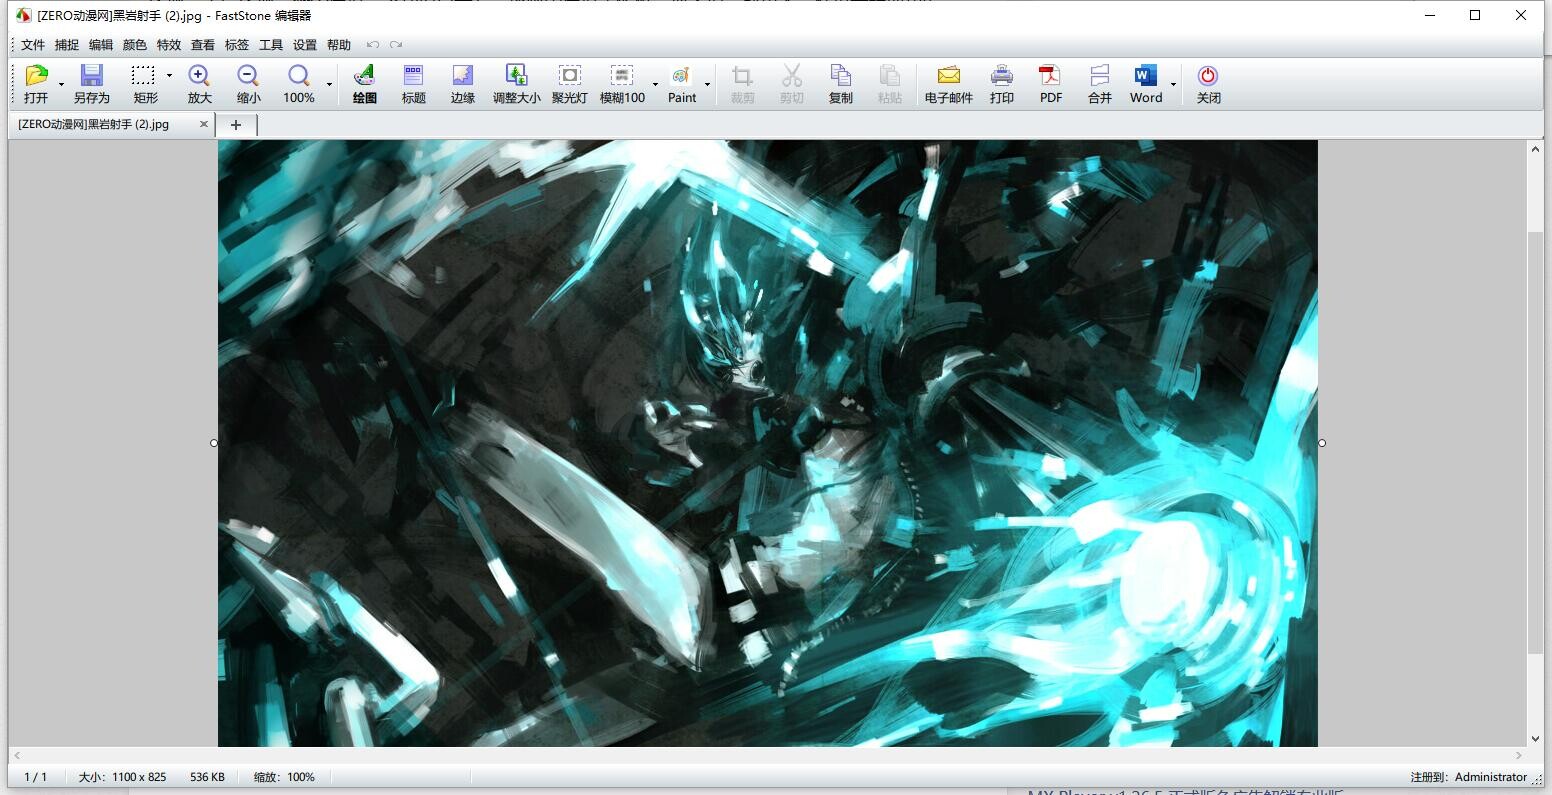Click the Save As (另存为) floppy disk icon
The height and width of the screenshot is (795, 1552).
[91, 84]
